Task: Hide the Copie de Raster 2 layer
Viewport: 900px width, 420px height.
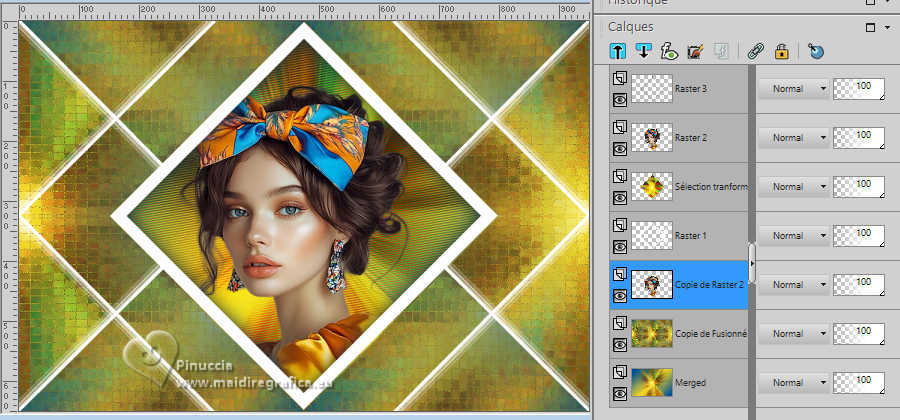Action: pos(619,295)
